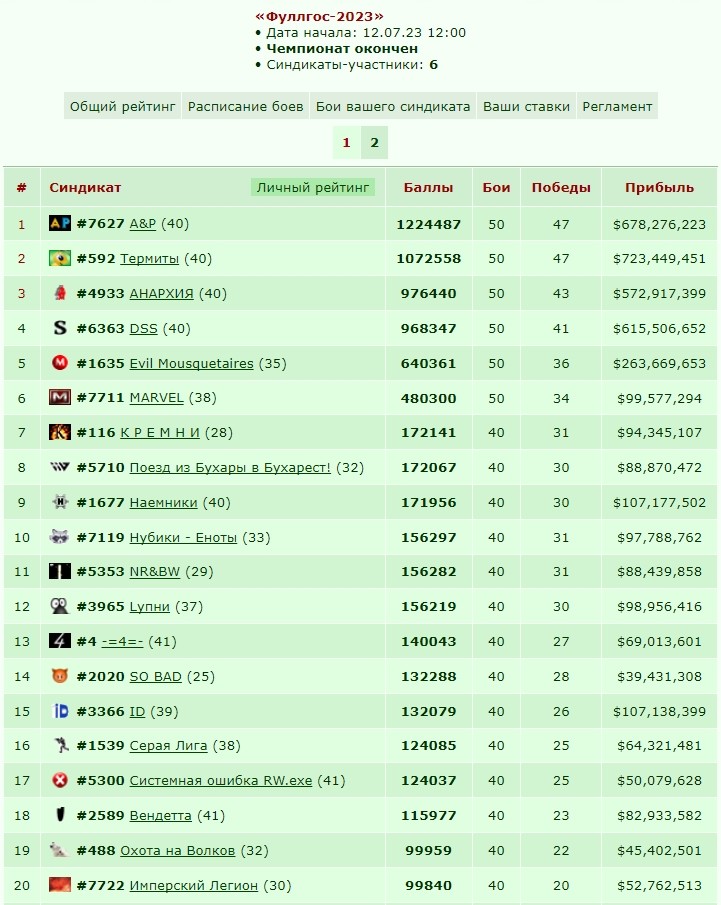Click the DSS syndicate S logo
The image size is (721, 905).
(59, 328)
